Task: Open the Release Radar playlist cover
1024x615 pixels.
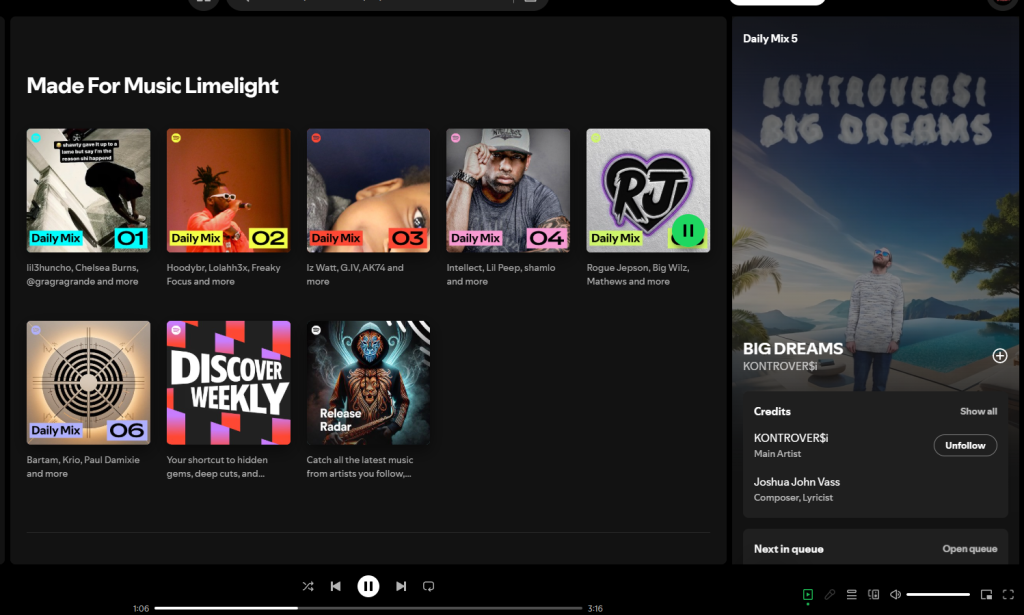Action: 368,383
